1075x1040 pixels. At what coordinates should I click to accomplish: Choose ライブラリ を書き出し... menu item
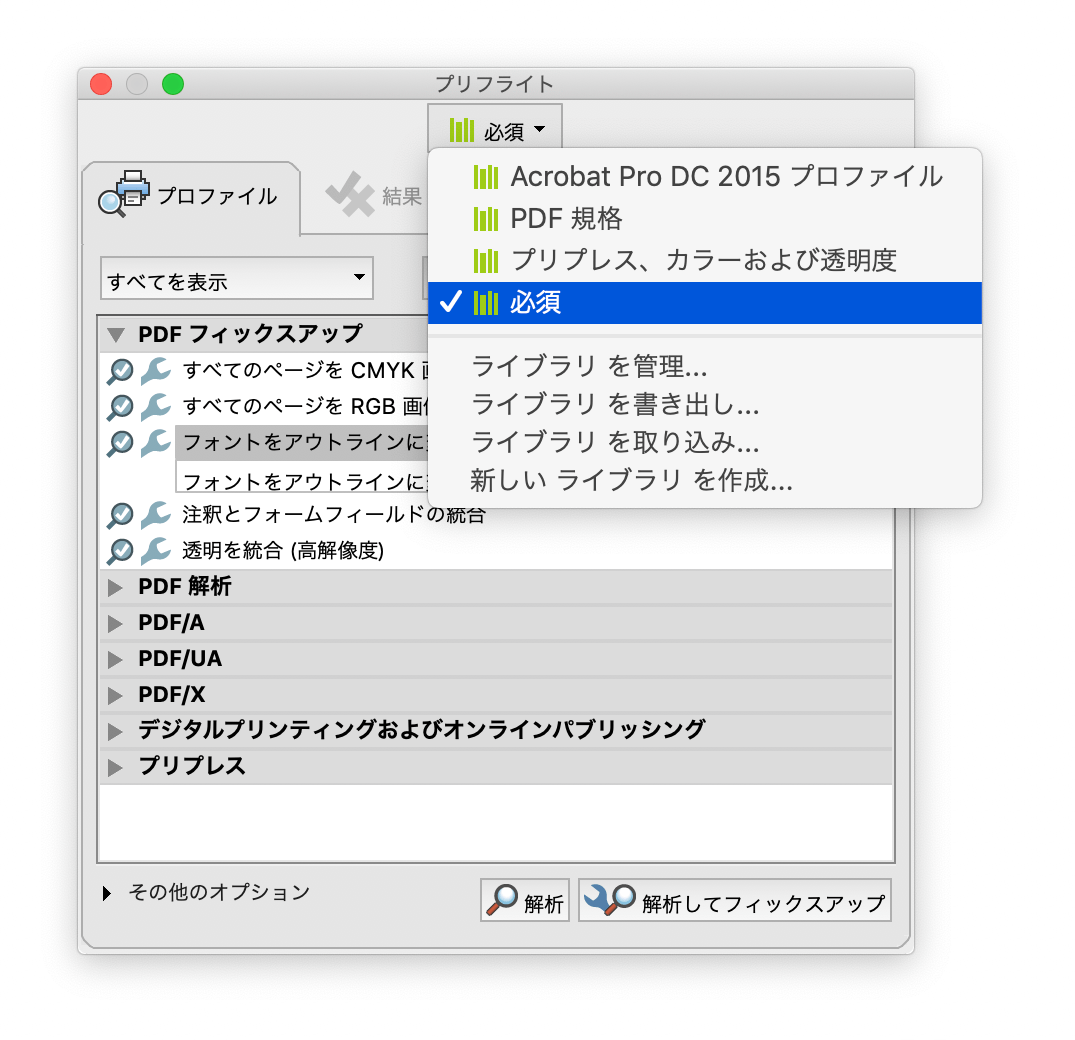[x=705, y=404]
